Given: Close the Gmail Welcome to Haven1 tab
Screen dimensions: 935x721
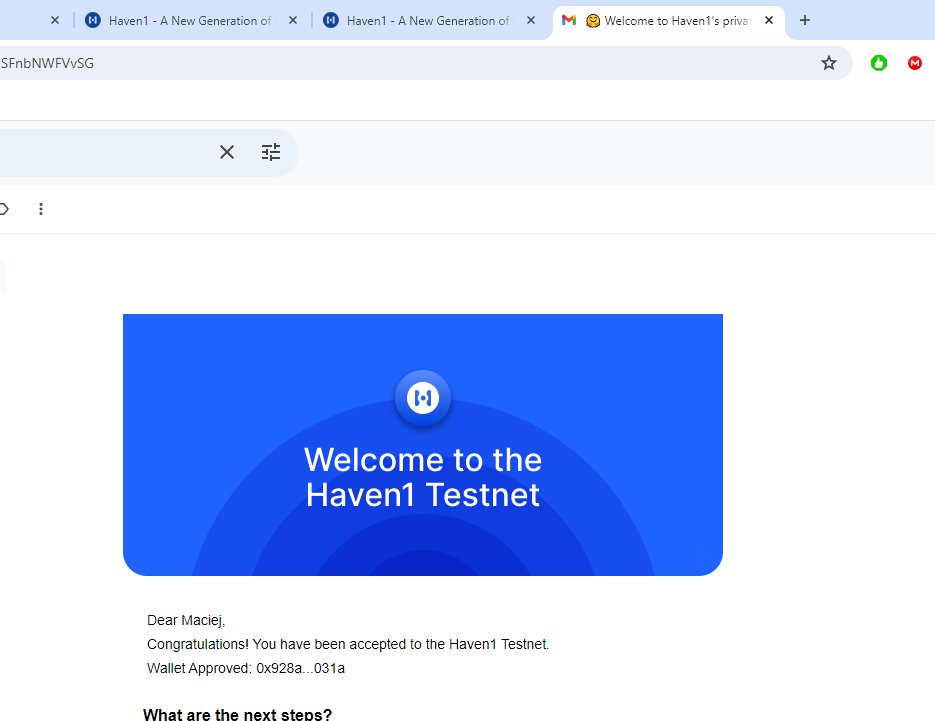Looking at the screenshot, I should [769, 20].
